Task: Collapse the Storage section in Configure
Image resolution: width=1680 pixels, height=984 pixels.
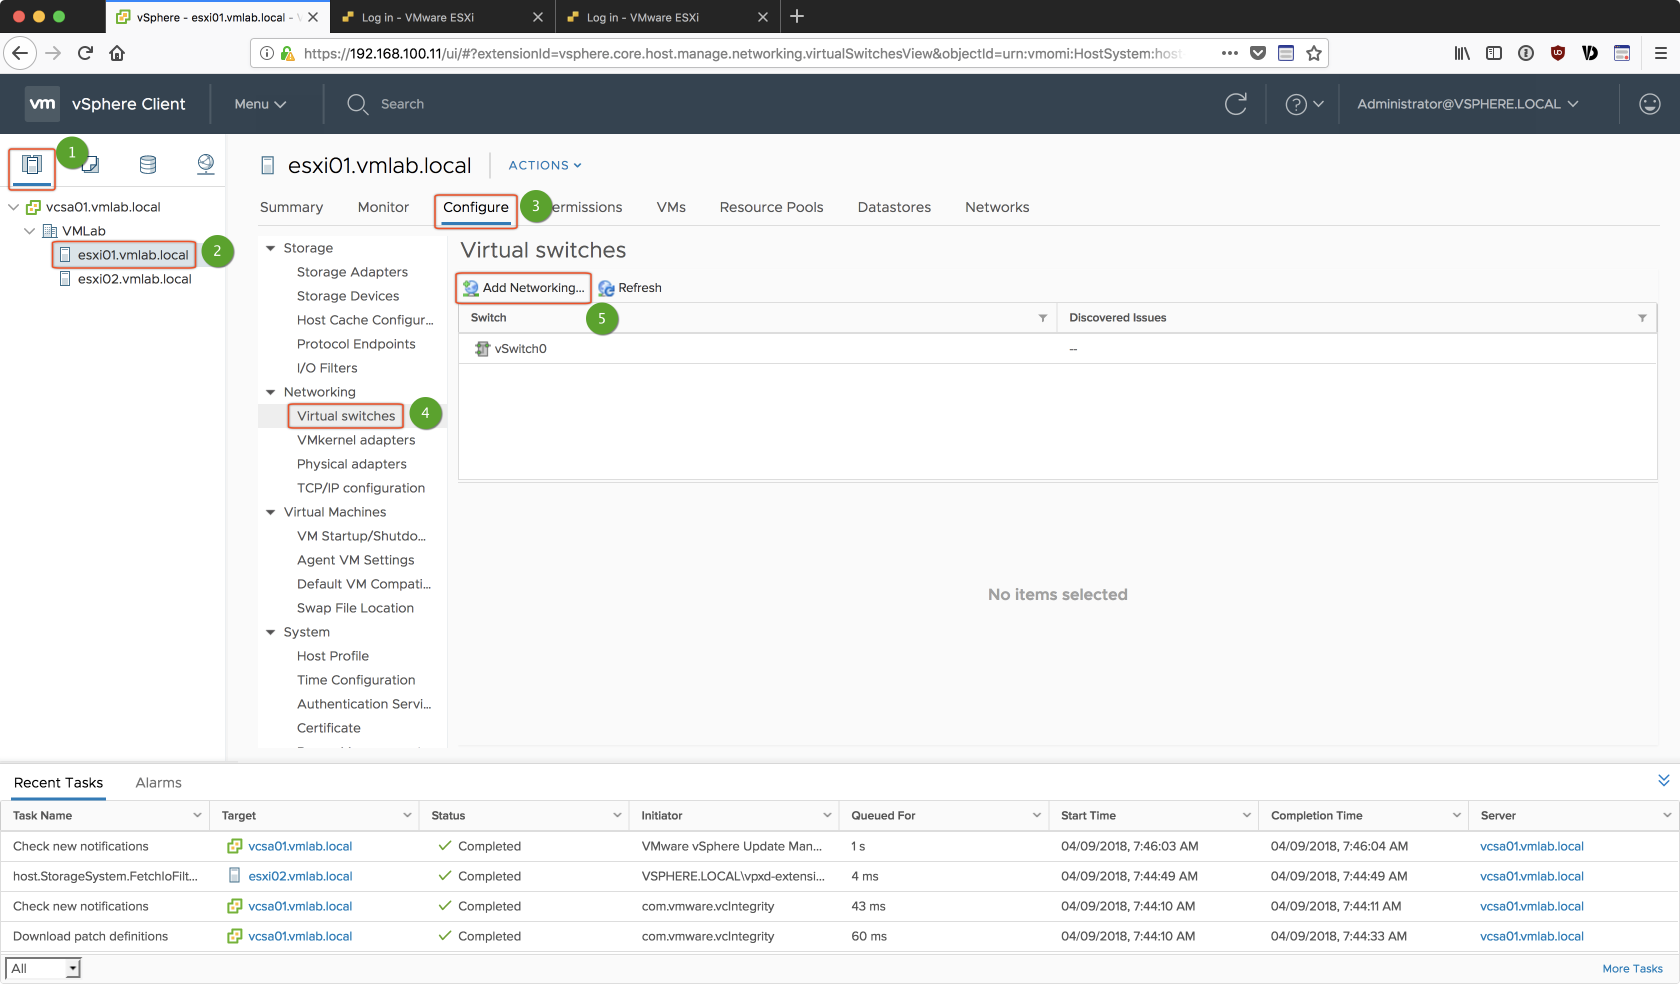Action: click(270, 248)
